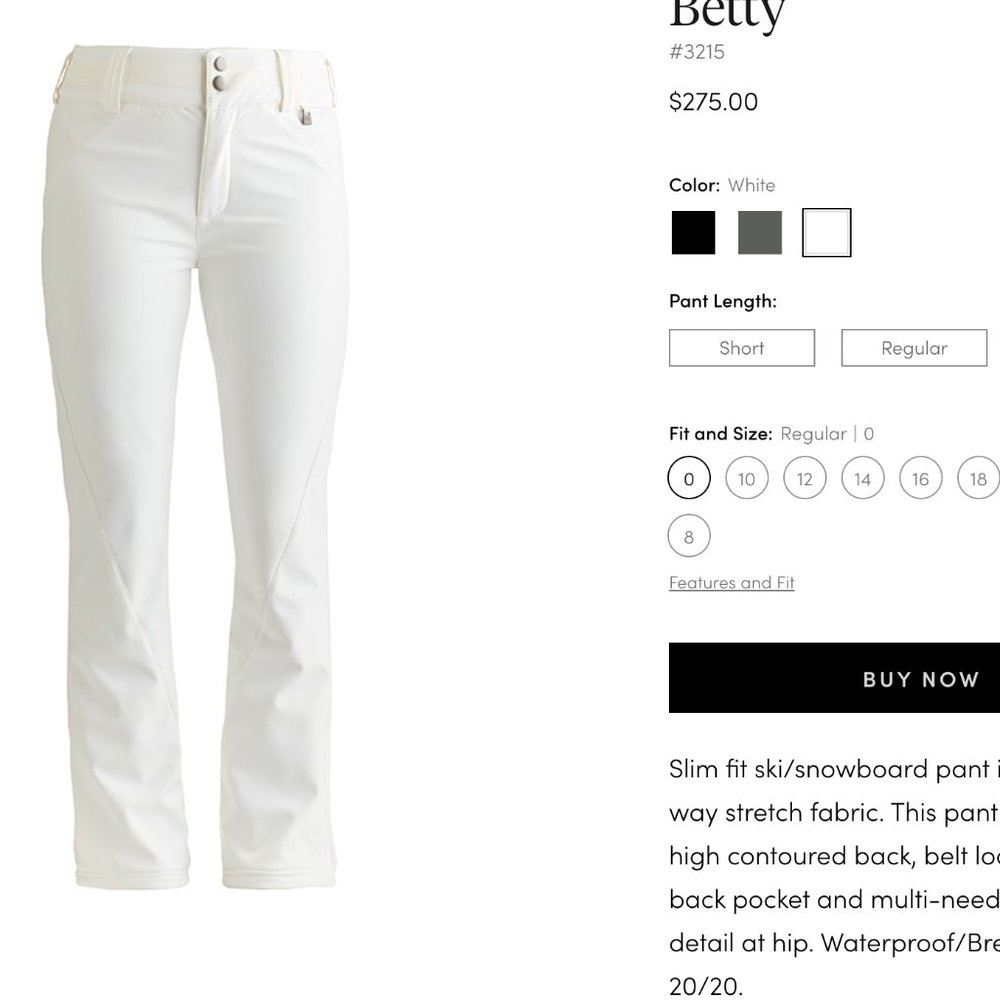This screenshot has height=1000, width=1000.
Task: Pick the white color swatch
Action: click(827, 233)
